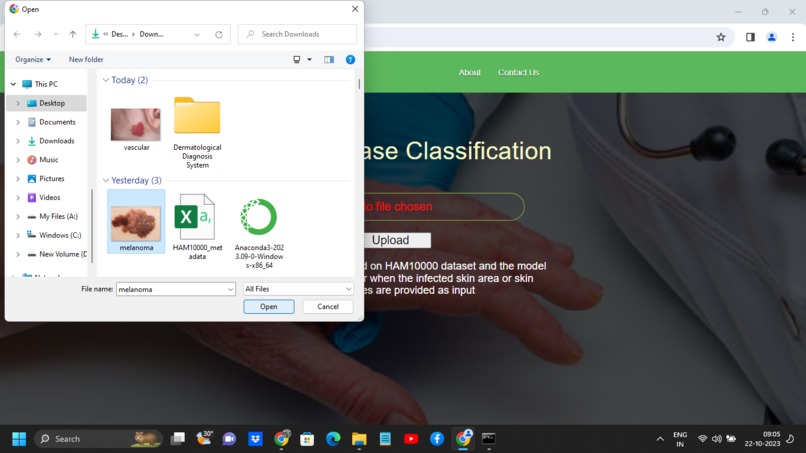Open Facebook from taskbar
This screenshot has width=806, height=453.
coord(437,439)
